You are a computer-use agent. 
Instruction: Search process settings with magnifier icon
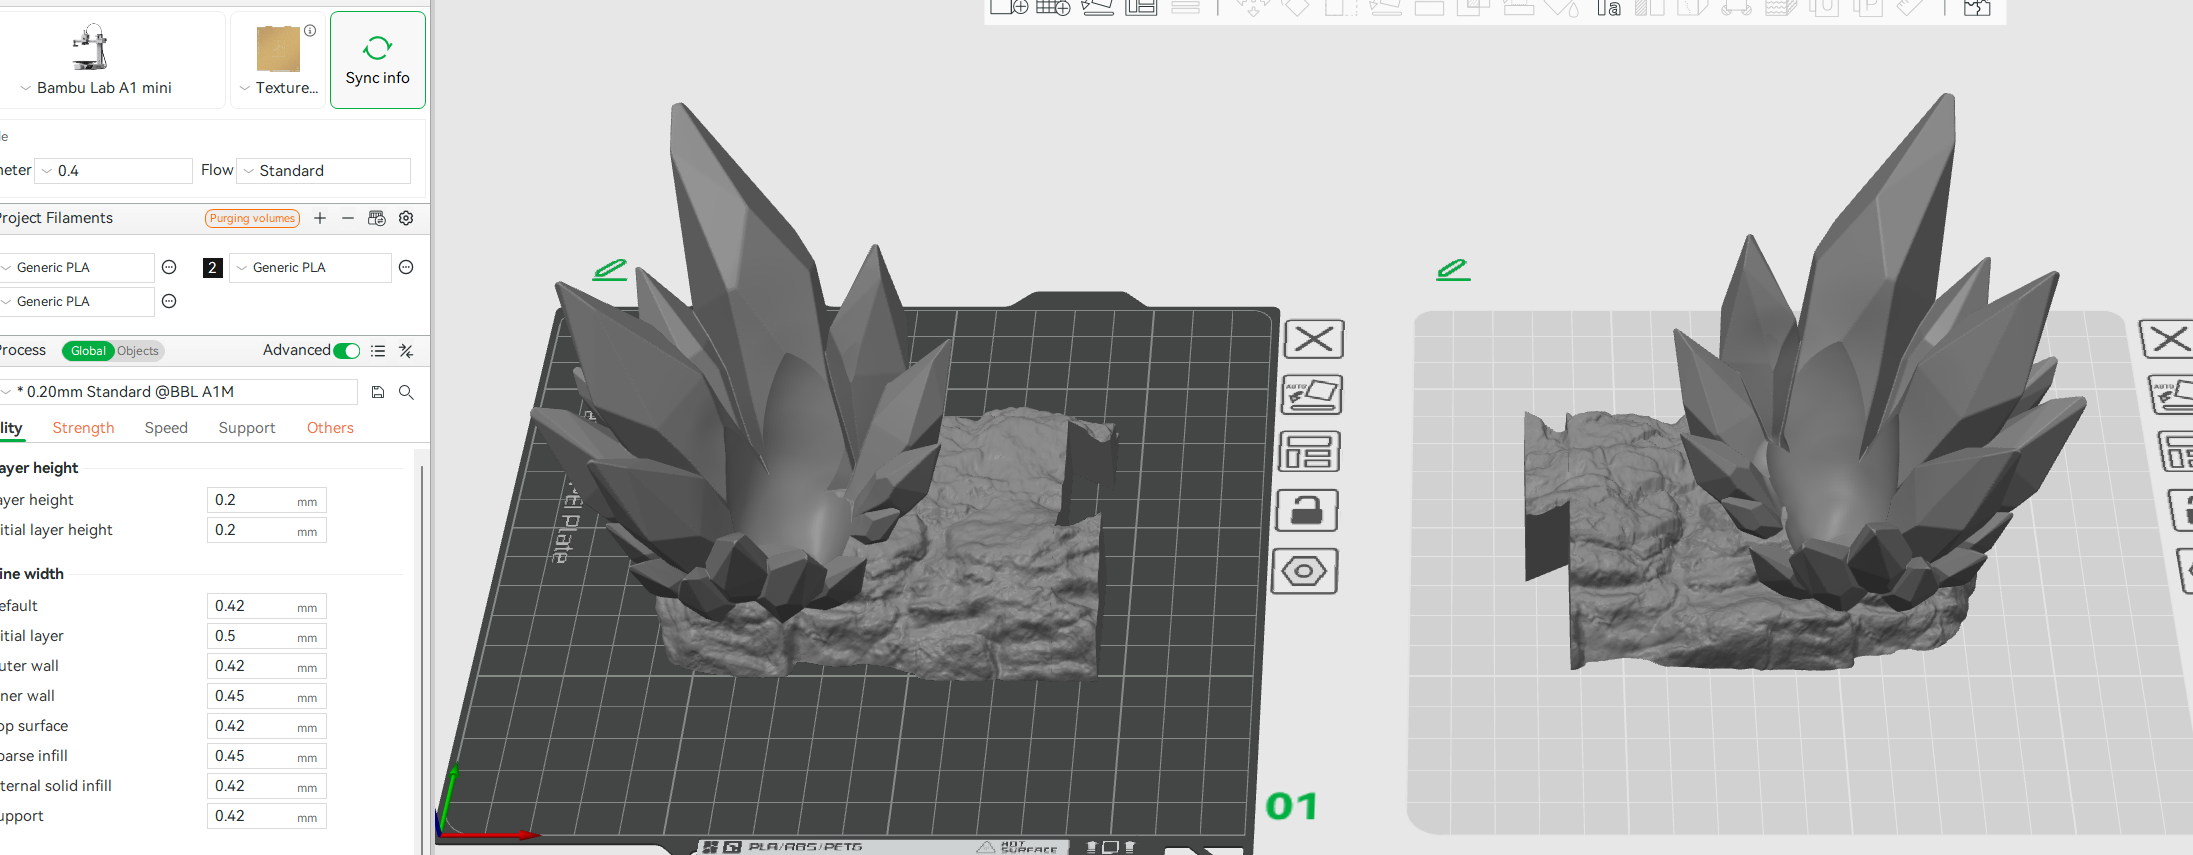406,392
